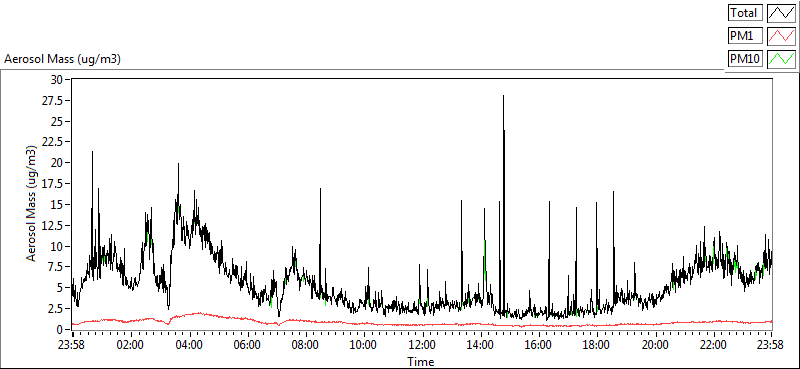The image size is (800, 369).
Task: Click the Time axis label
Action: coord(421,362)
